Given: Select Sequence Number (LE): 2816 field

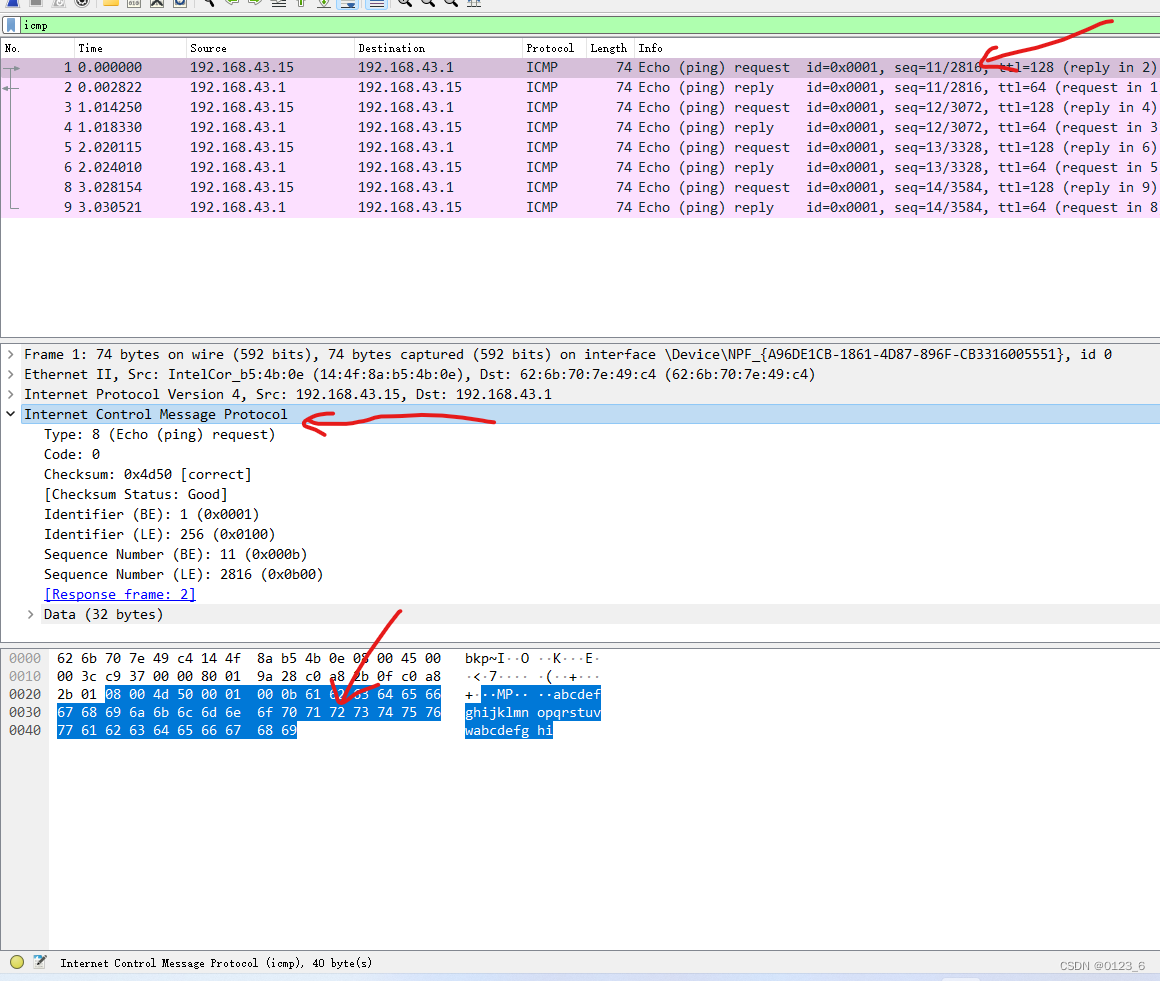Looking at the screenshot, I should coord(183,574).
